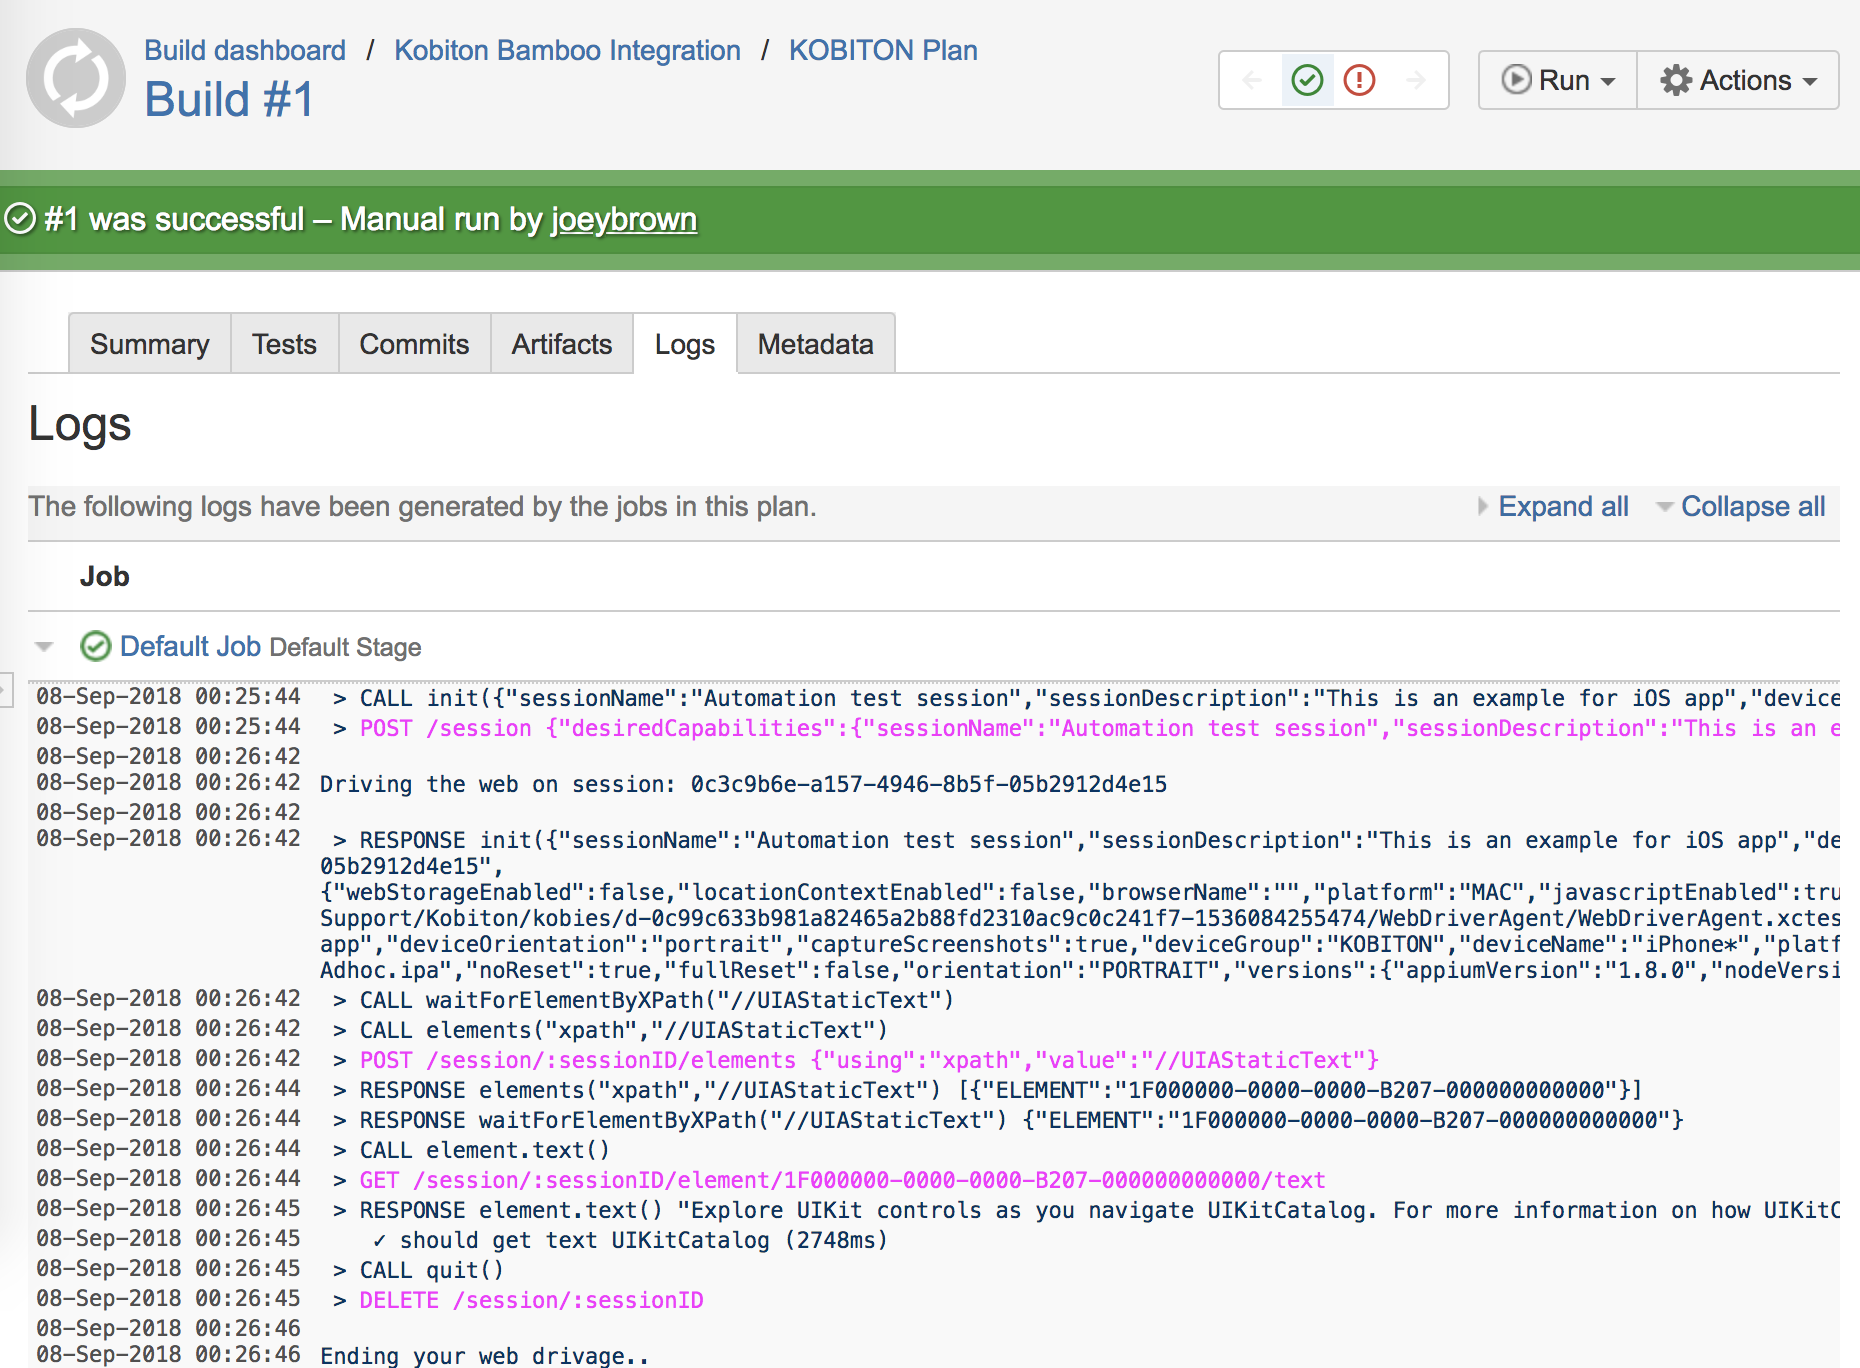
Task: Open the Tests tab
Action: [x=284, y=344]
